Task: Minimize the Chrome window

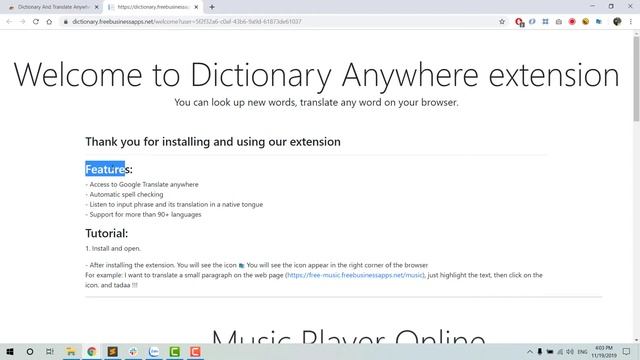Action: point(592,6)
